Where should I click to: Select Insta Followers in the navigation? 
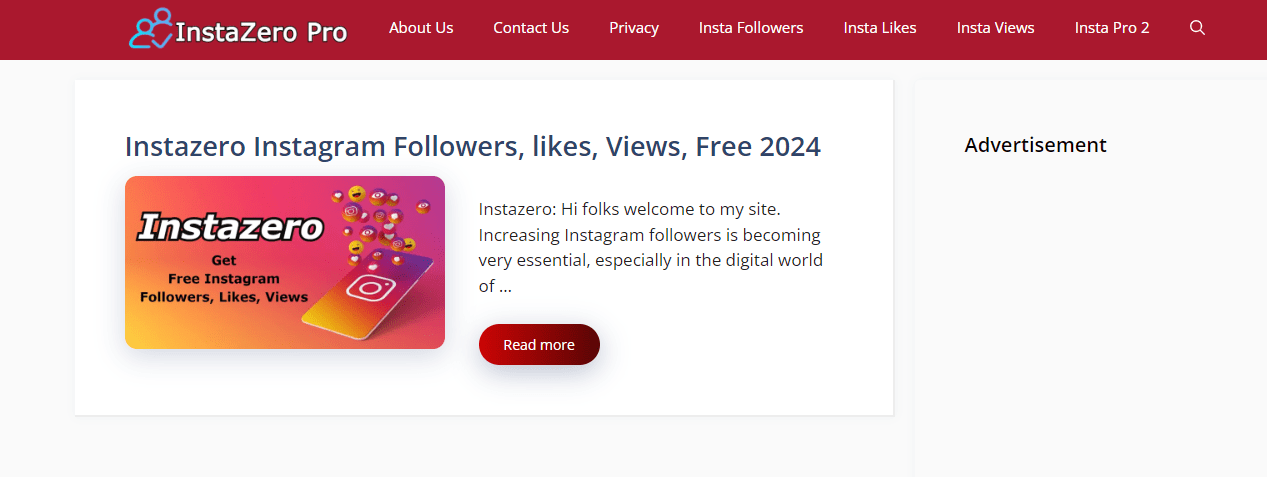(x=751, y=28)
